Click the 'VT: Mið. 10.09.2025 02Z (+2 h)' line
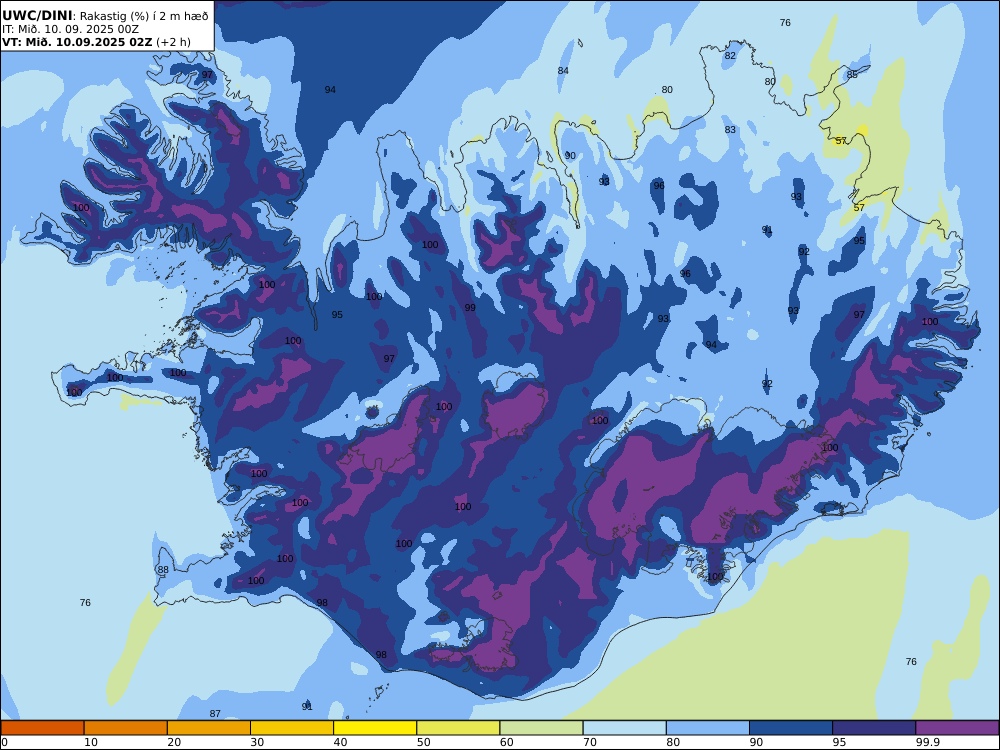The image size is (1000, 750). (96, 42)
